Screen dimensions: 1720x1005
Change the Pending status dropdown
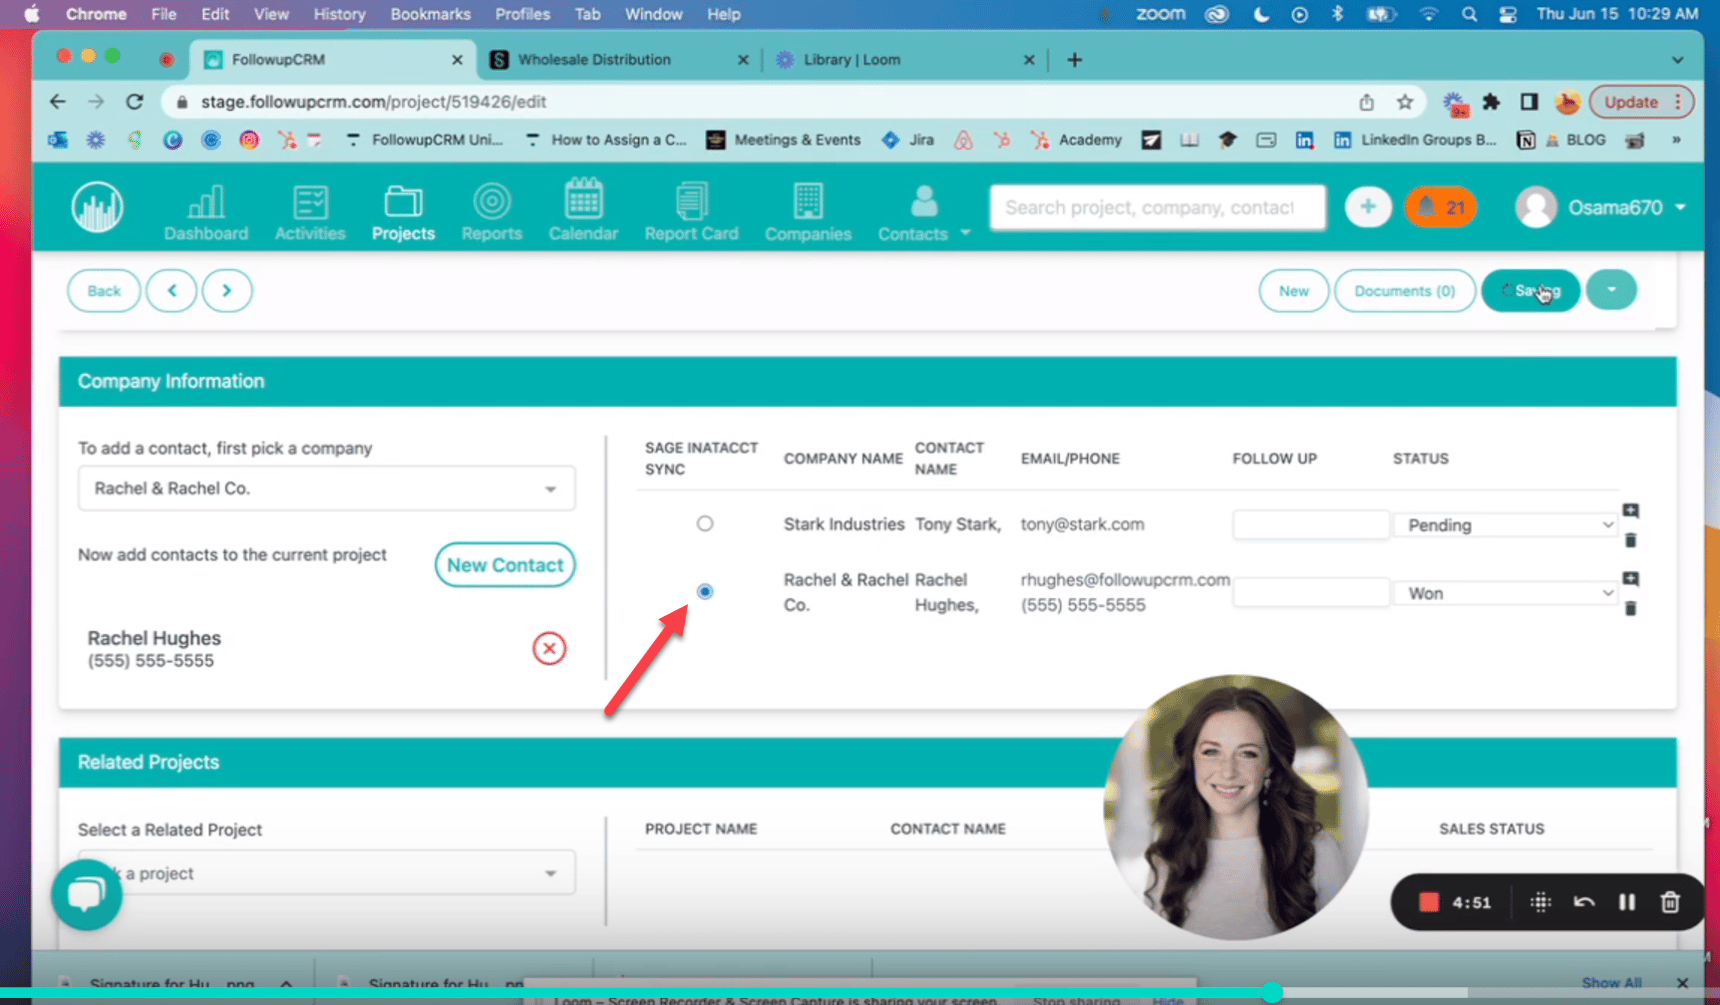click(1504, 524)
